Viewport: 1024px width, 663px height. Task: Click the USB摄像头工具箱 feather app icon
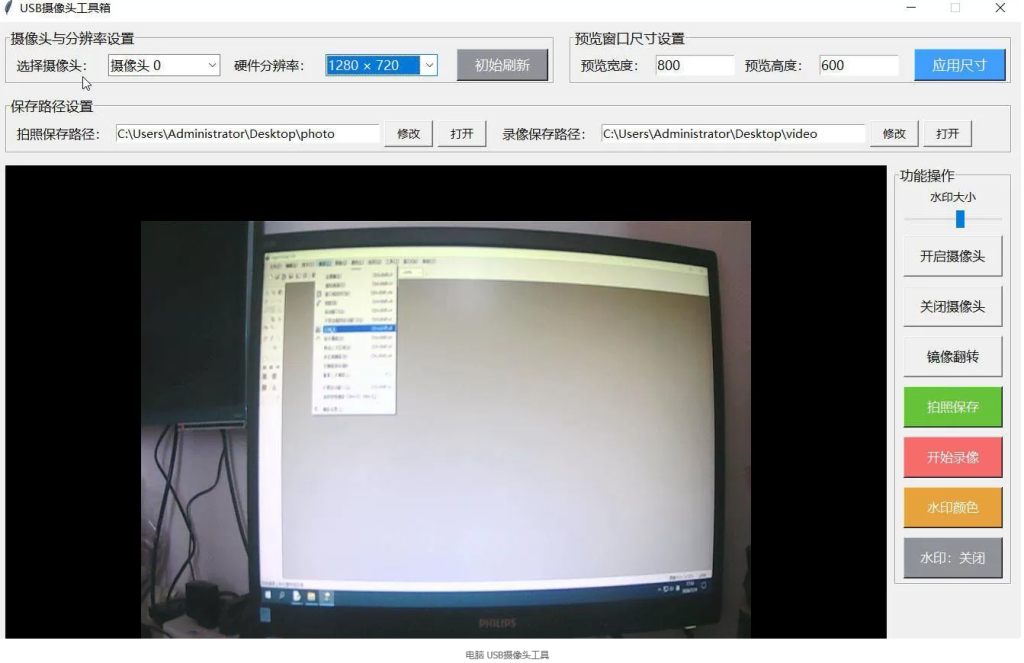coord(8,8)
